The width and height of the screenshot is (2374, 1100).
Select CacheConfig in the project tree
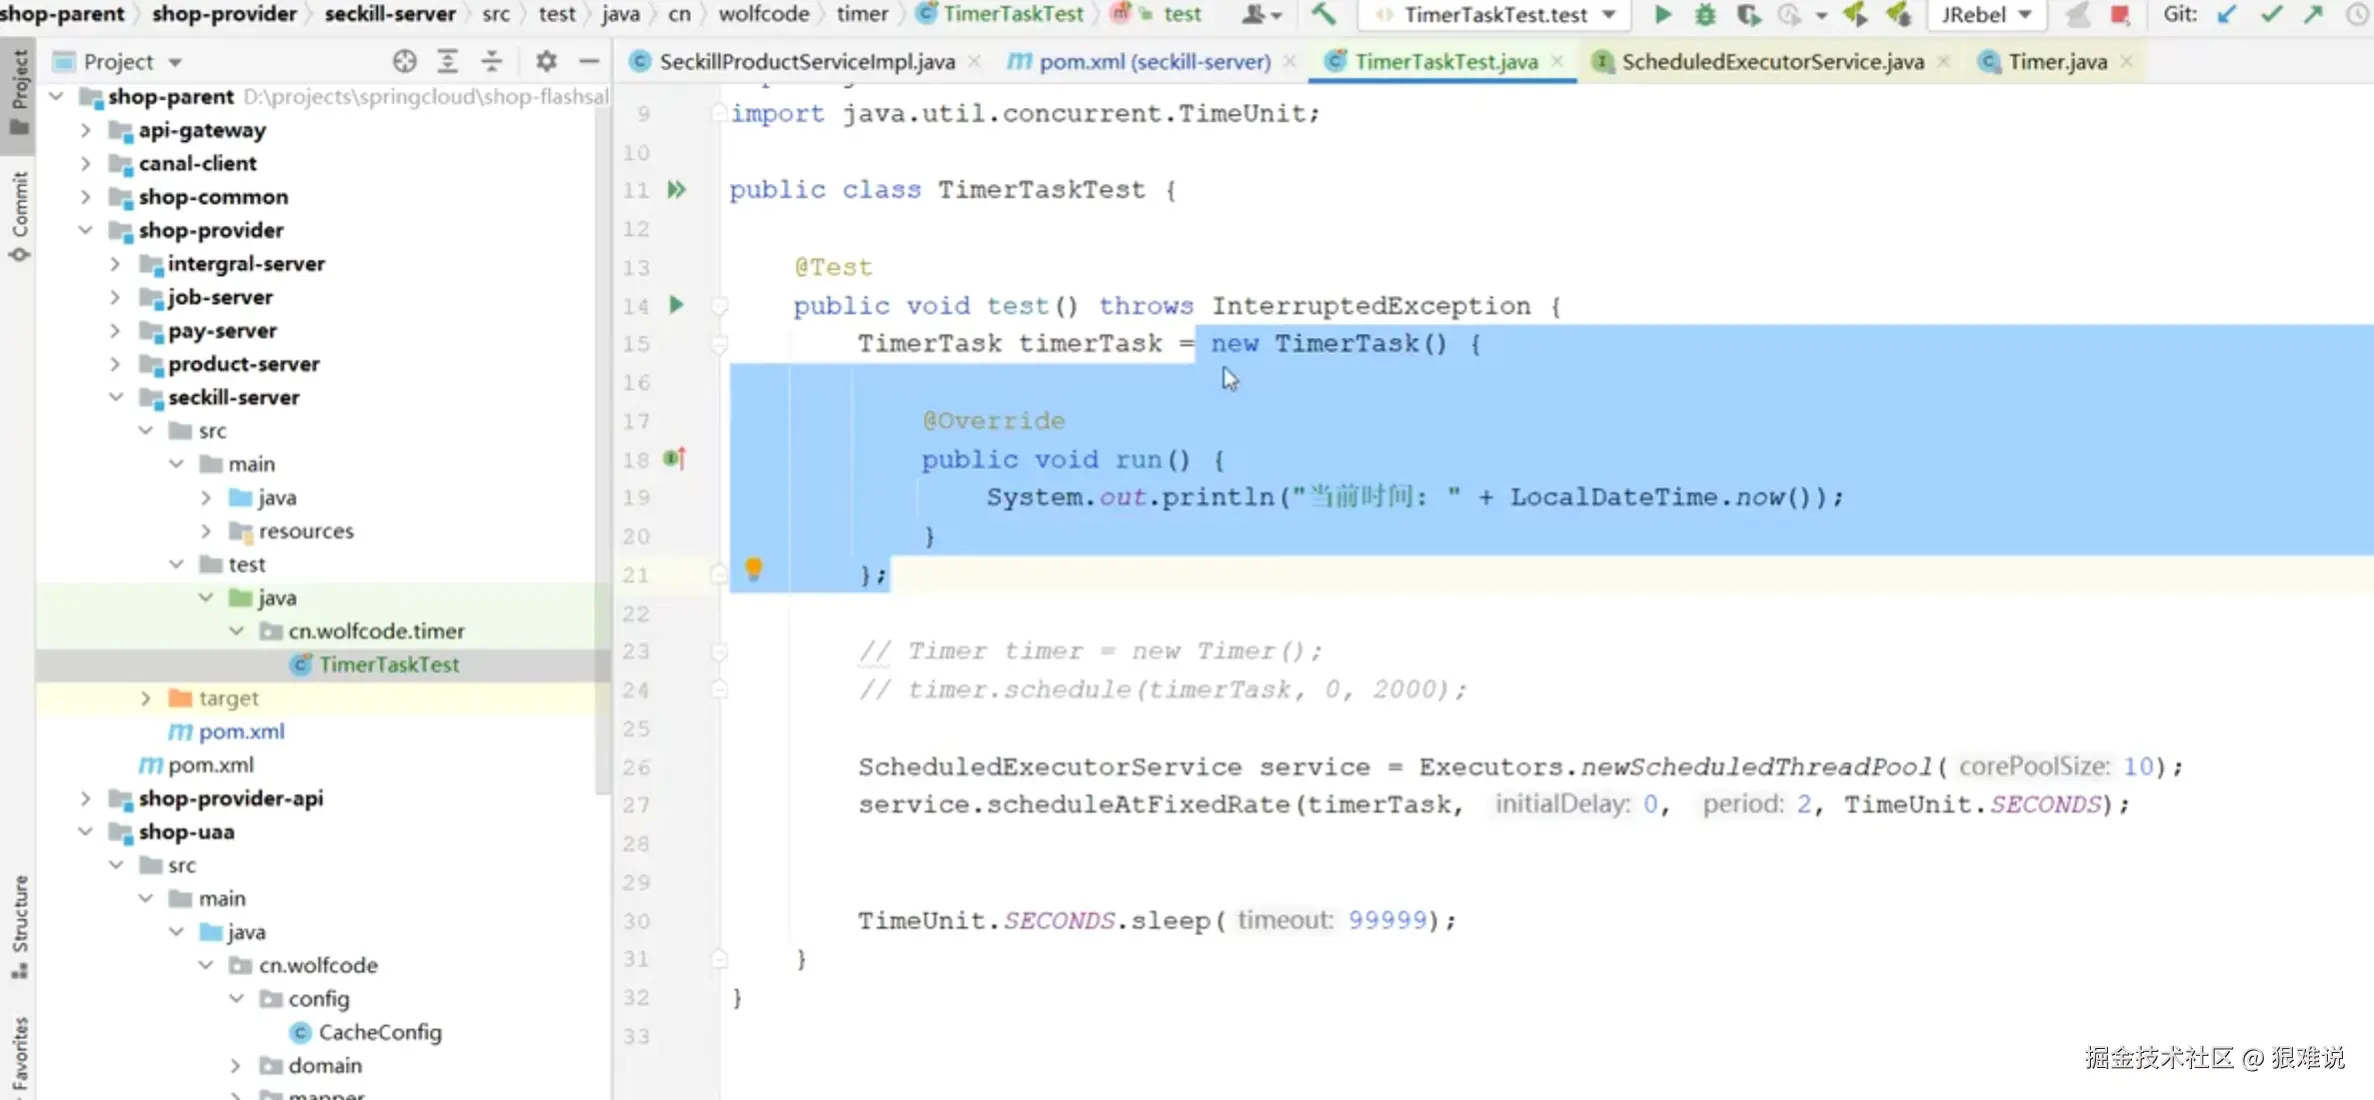click(379, 1032)
